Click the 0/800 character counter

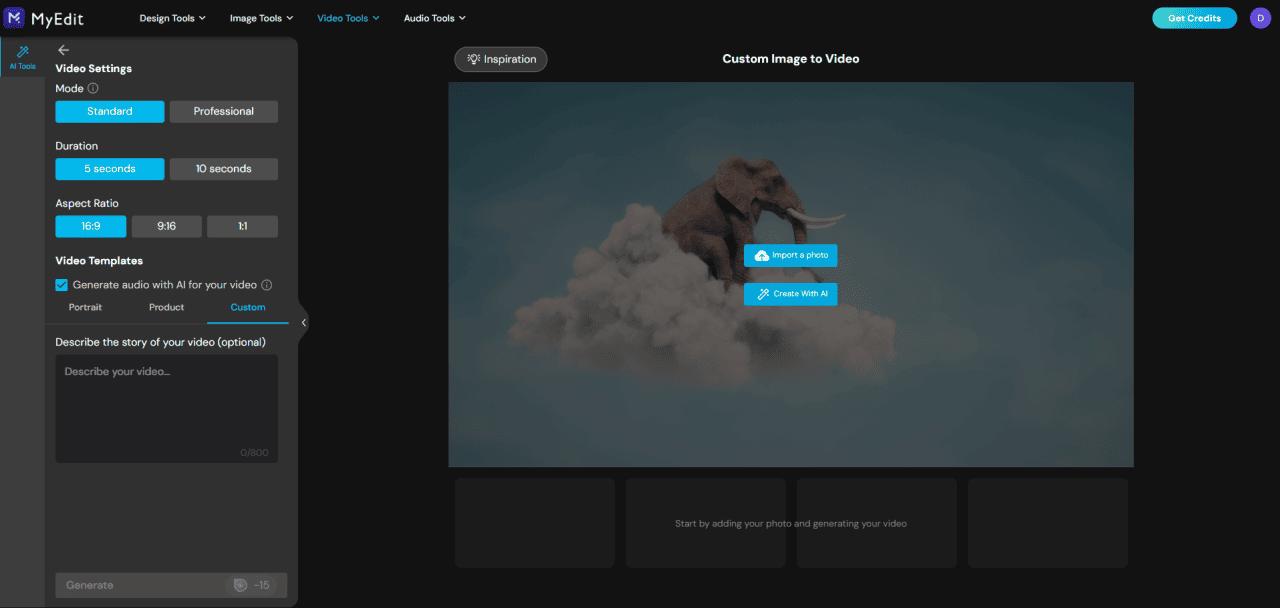click(254, 453)
